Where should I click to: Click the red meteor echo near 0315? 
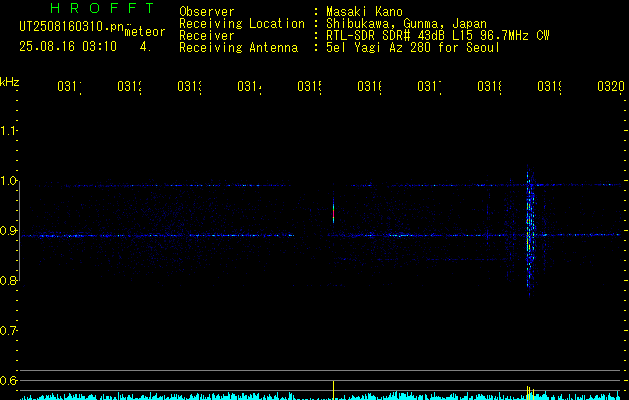(333, 211)
